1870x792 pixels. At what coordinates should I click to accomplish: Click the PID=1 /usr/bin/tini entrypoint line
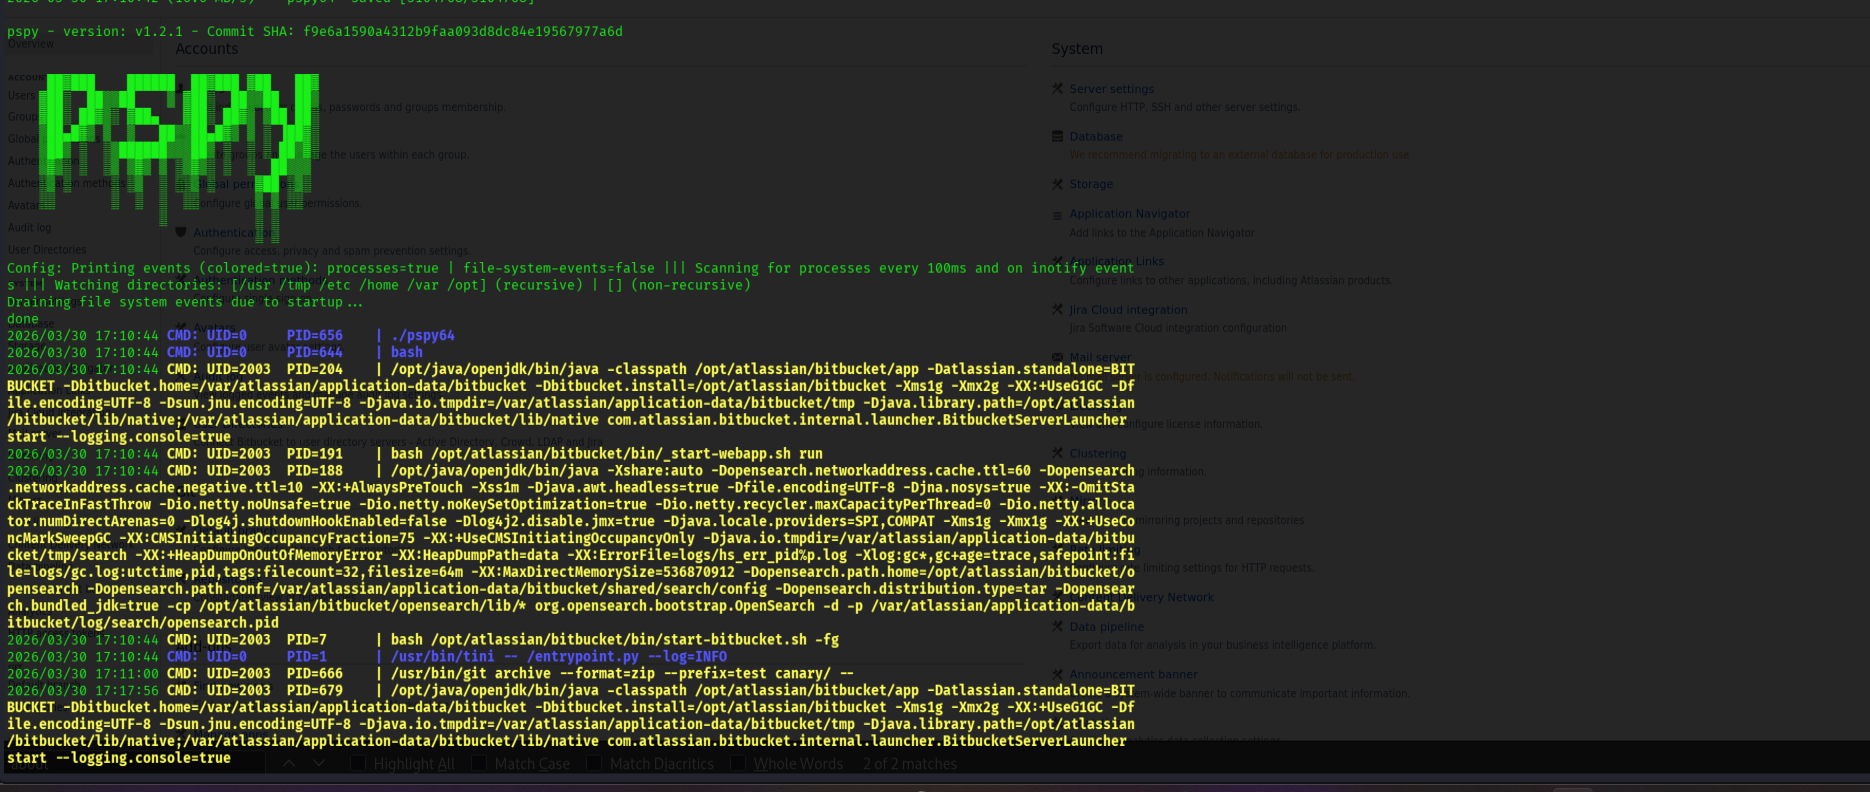(x=367, y=657)
